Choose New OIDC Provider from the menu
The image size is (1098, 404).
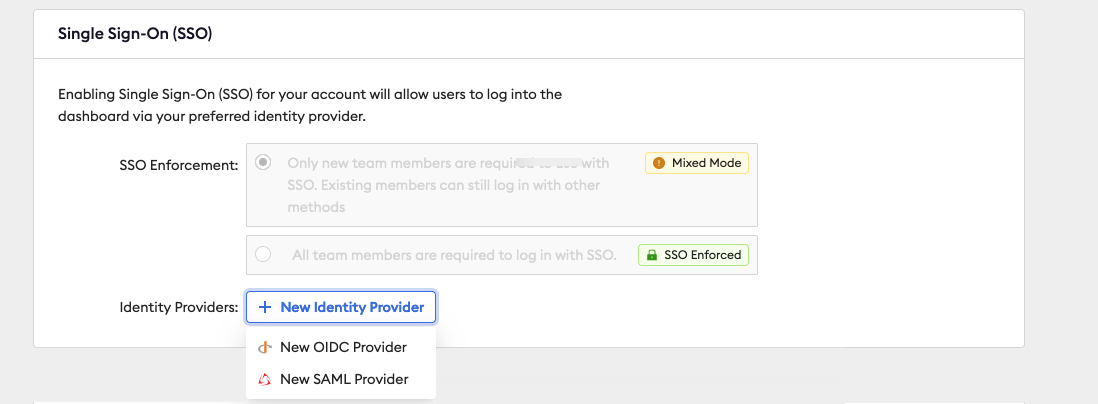click(343, 348)
